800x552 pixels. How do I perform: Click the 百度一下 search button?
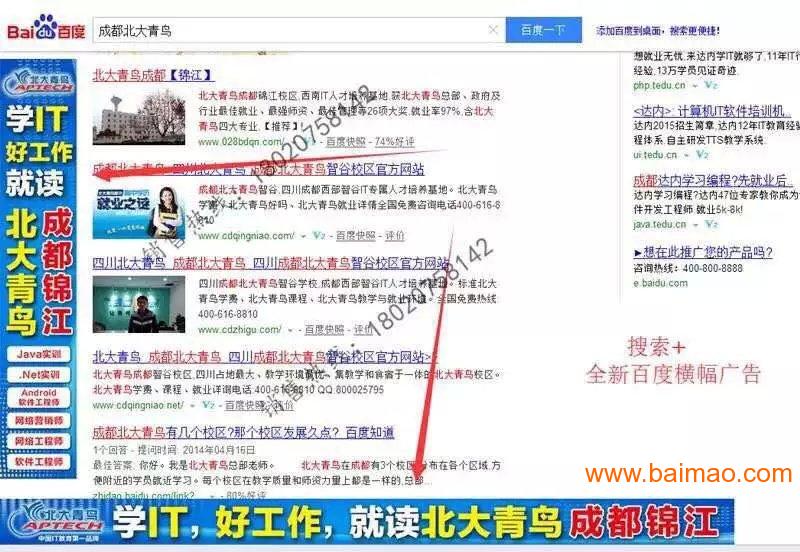coord(543,30)
